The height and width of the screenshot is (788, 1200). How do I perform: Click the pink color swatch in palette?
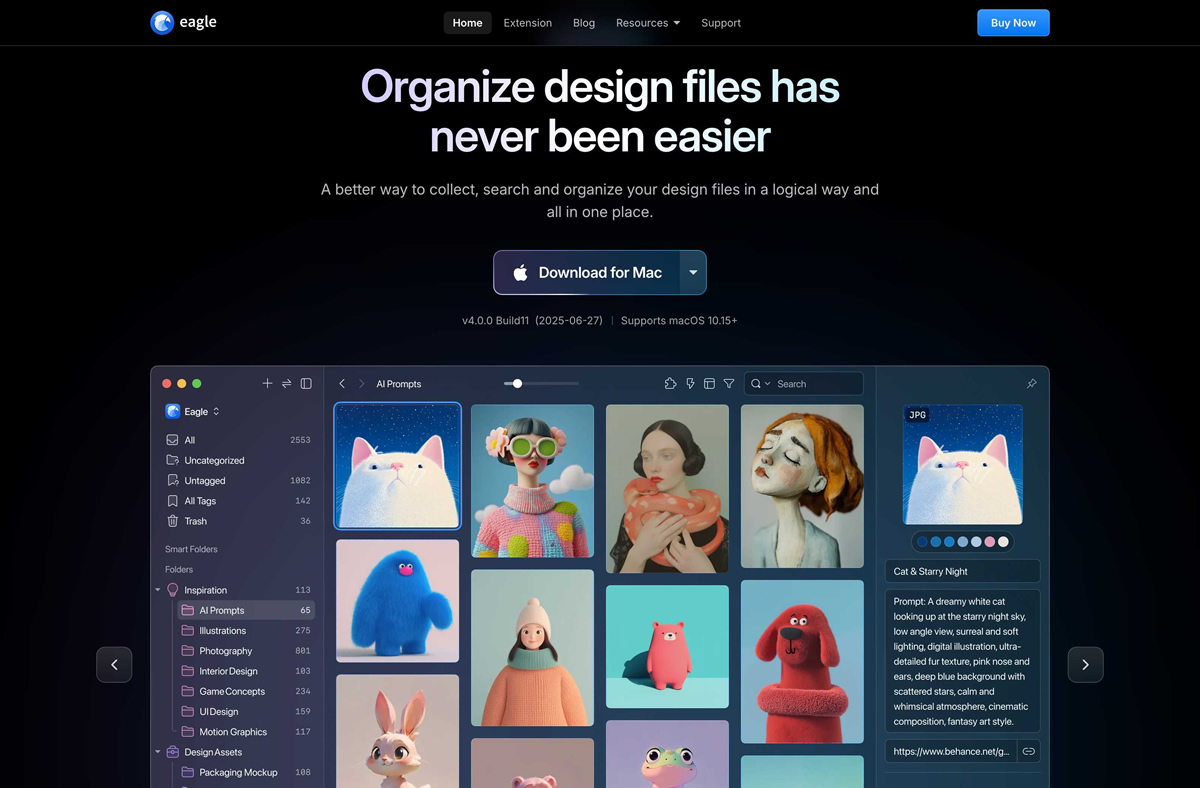990,542
